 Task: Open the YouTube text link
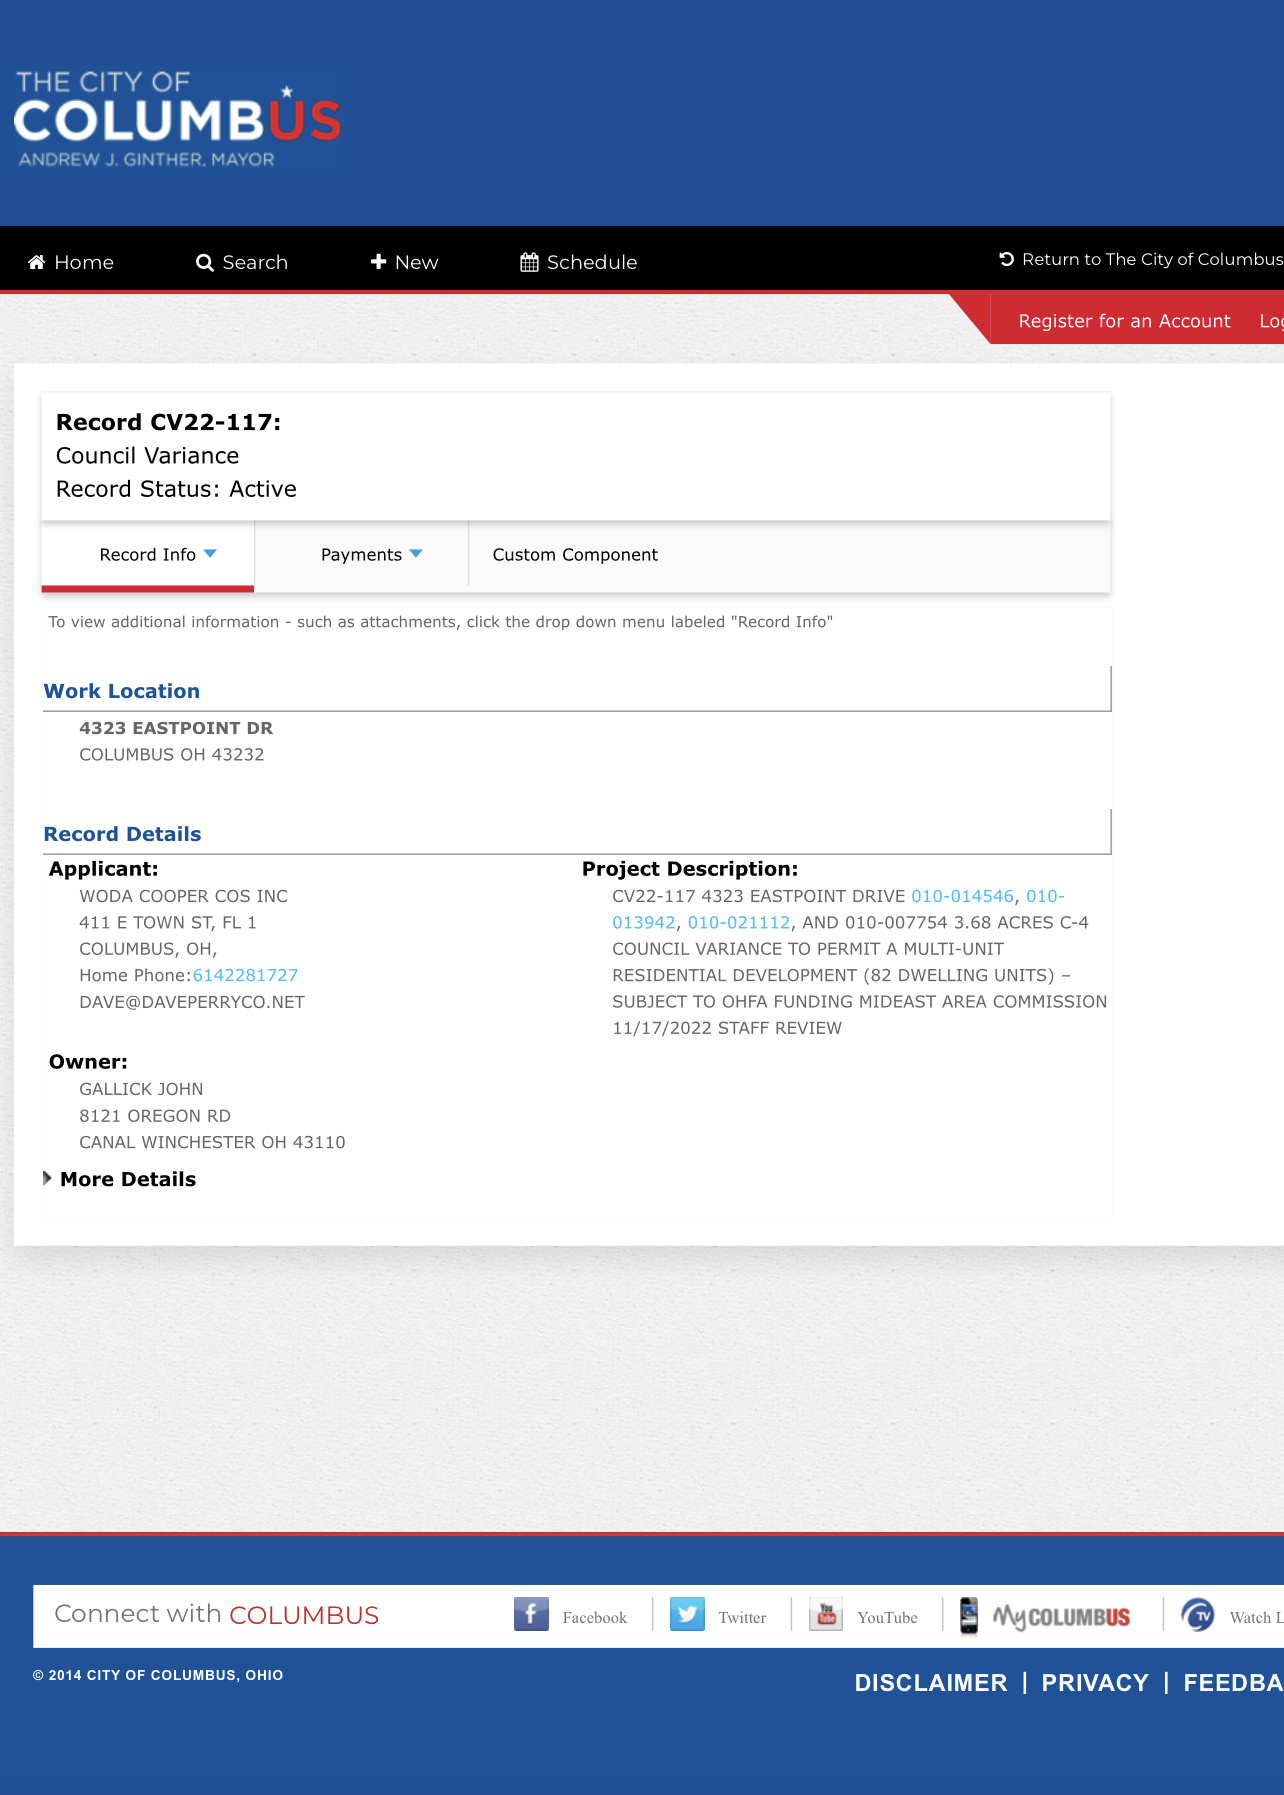click(887, 1617)
